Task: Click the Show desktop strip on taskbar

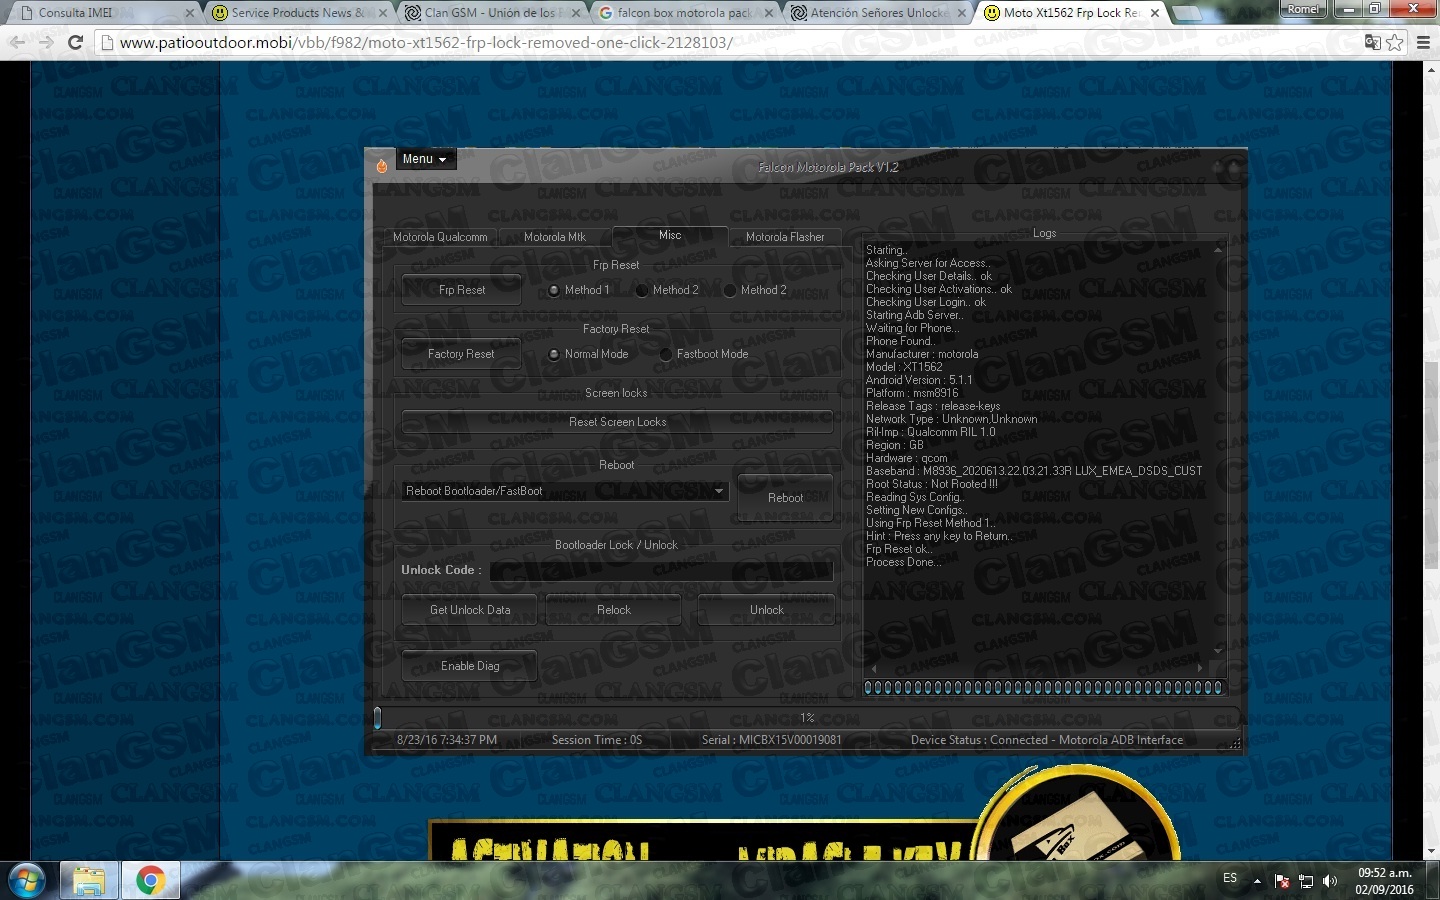Action: (1433, 881)
